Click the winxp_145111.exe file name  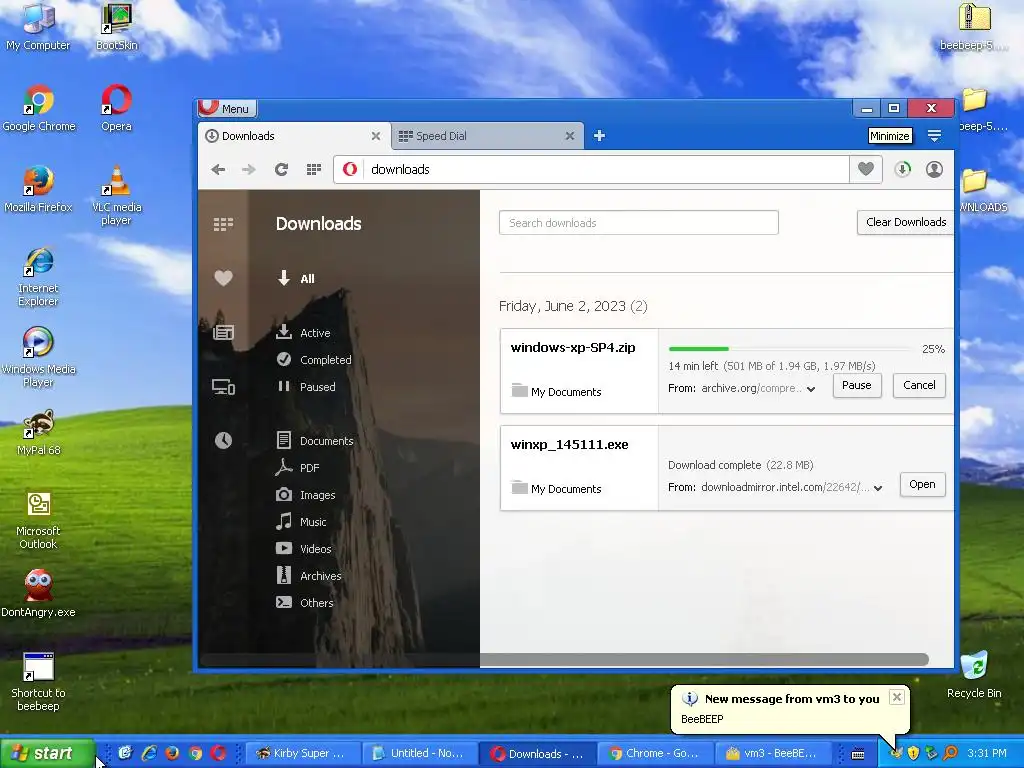[x=569, y=445]
